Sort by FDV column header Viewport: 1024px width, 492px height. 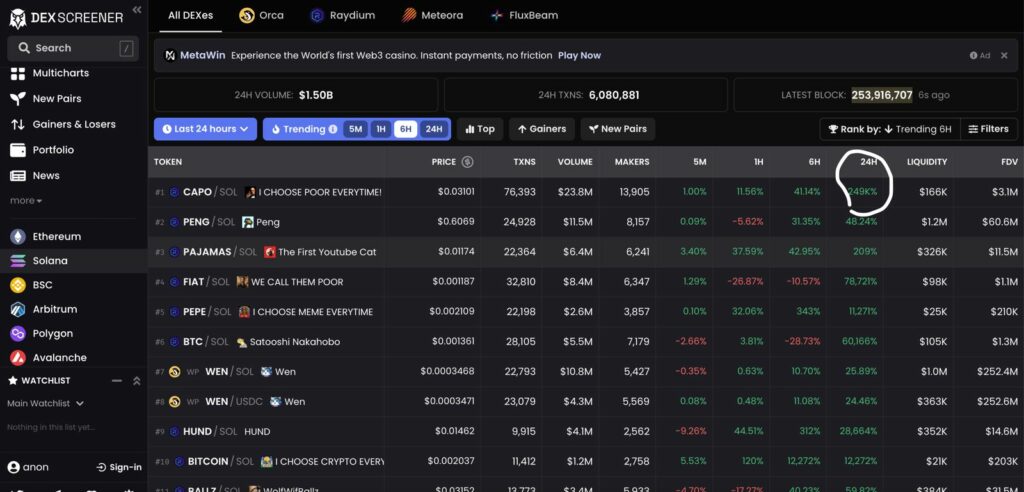(x=1009, y=162)
